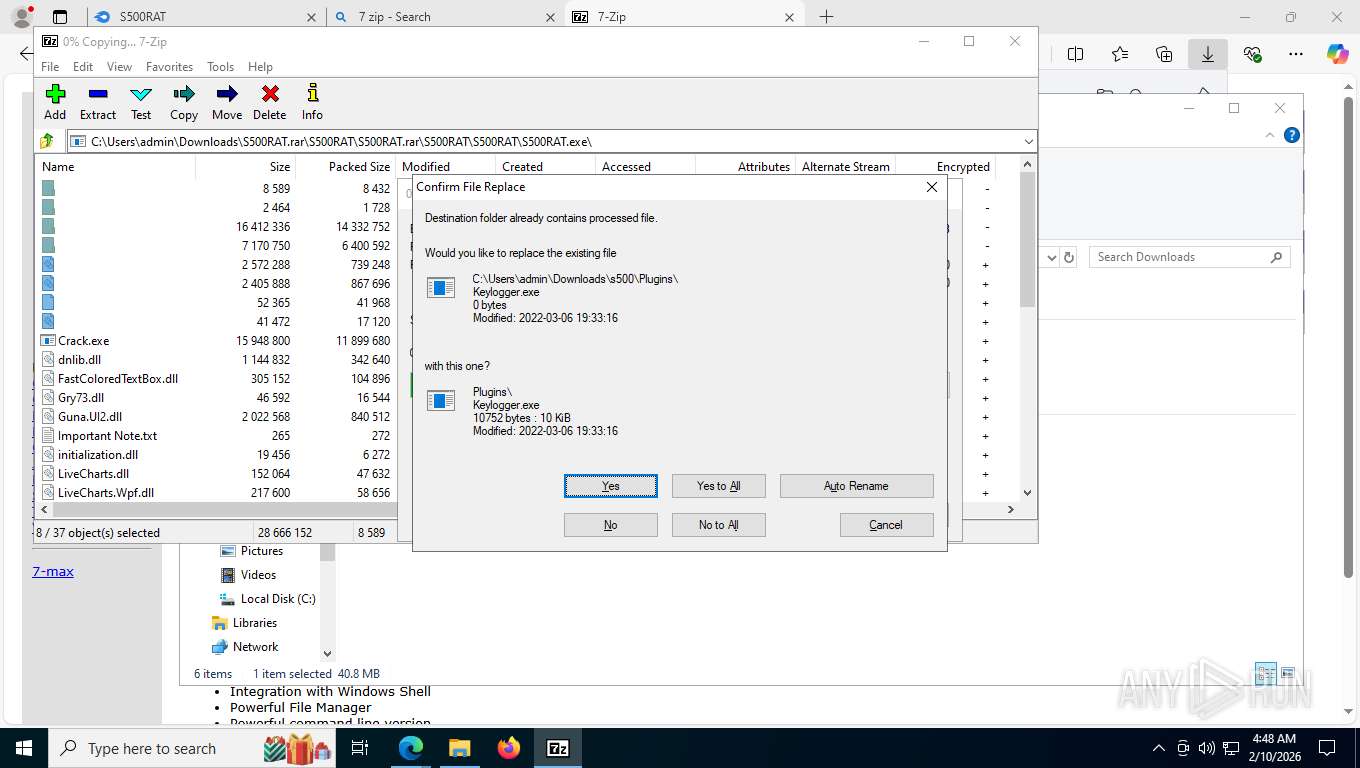Click the refresh icon in Explorer window
1360x768 pixels.
[x=1069, y=257]
